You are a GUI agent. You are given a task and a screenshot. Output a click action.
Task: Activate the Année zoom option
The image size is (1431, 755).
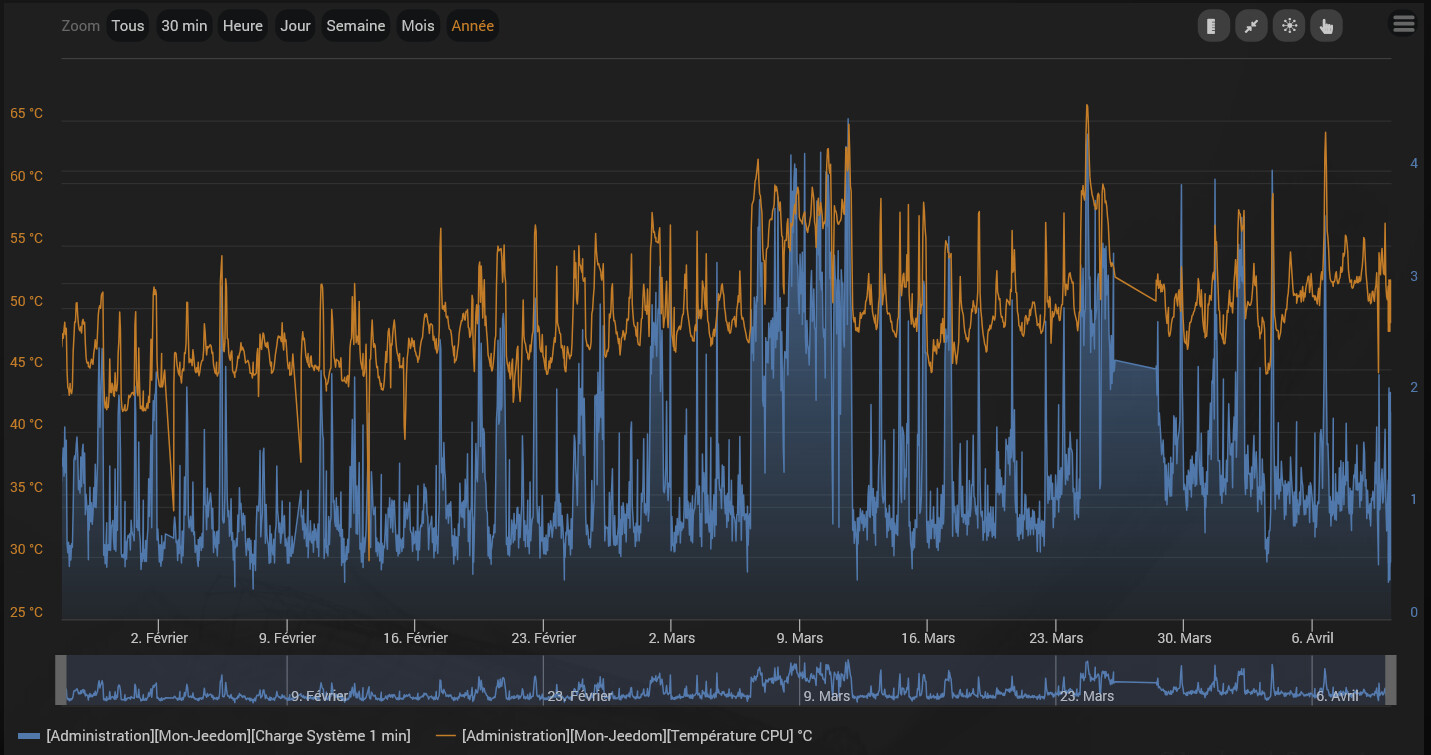472,26
